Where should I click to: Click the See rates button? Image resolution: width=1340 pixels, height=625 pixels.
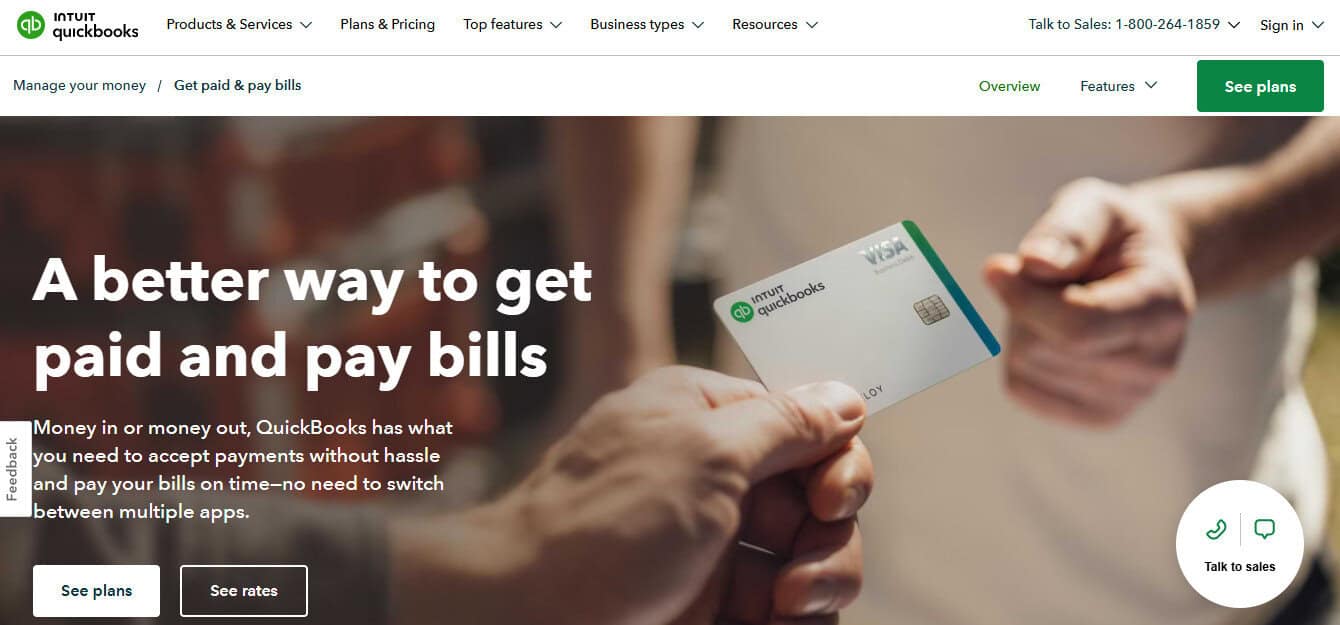244,591
